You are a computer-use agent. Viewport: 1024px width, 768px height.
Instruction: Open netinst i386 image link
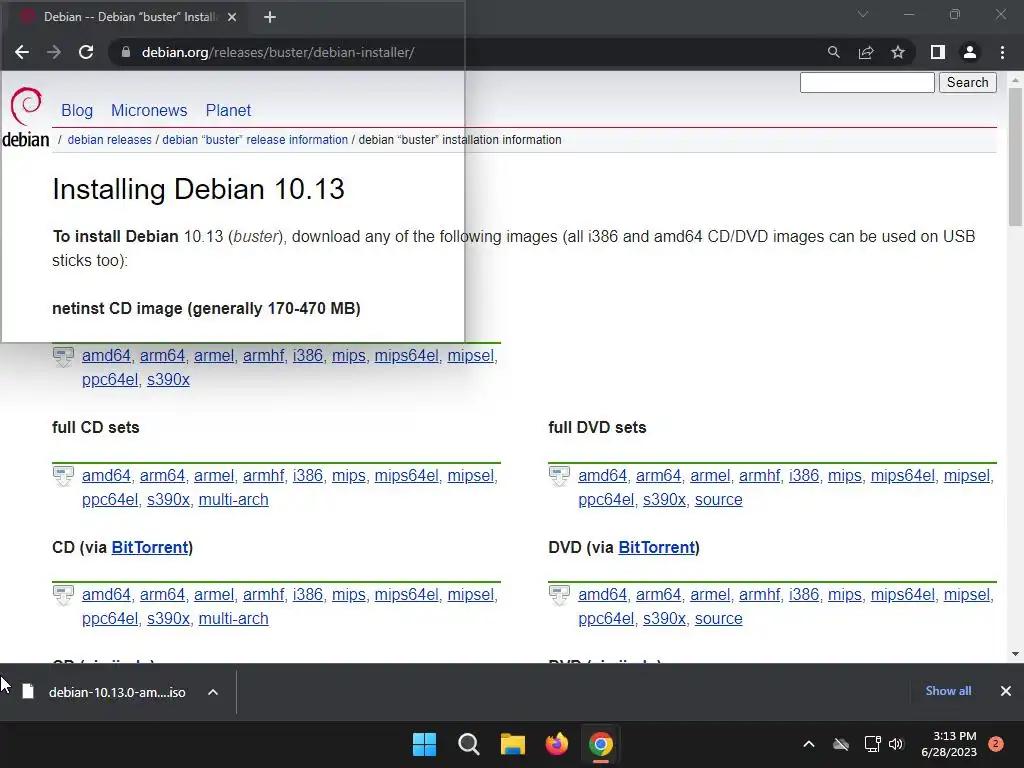point(308,356)
